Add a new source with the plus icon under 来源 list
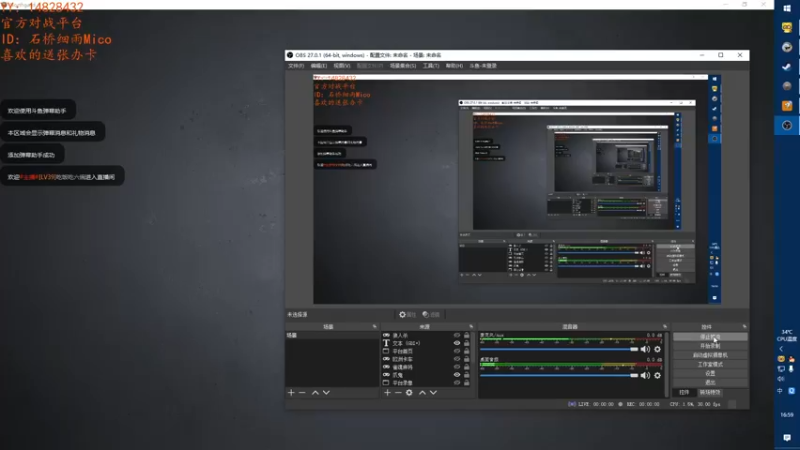 pos(387,393)
